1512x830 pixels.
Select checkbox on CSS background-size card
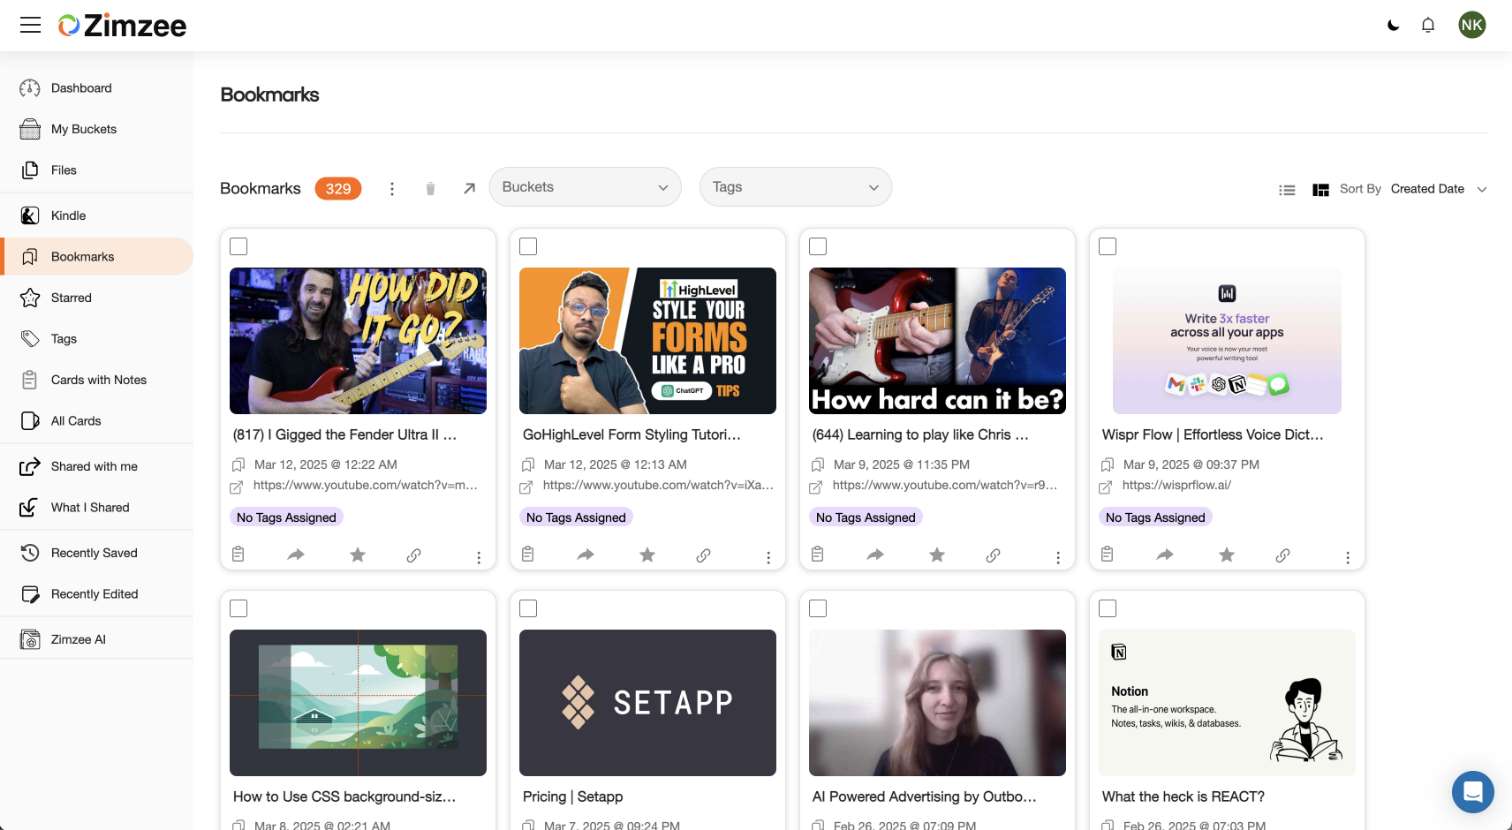click(x=239, y=608)
